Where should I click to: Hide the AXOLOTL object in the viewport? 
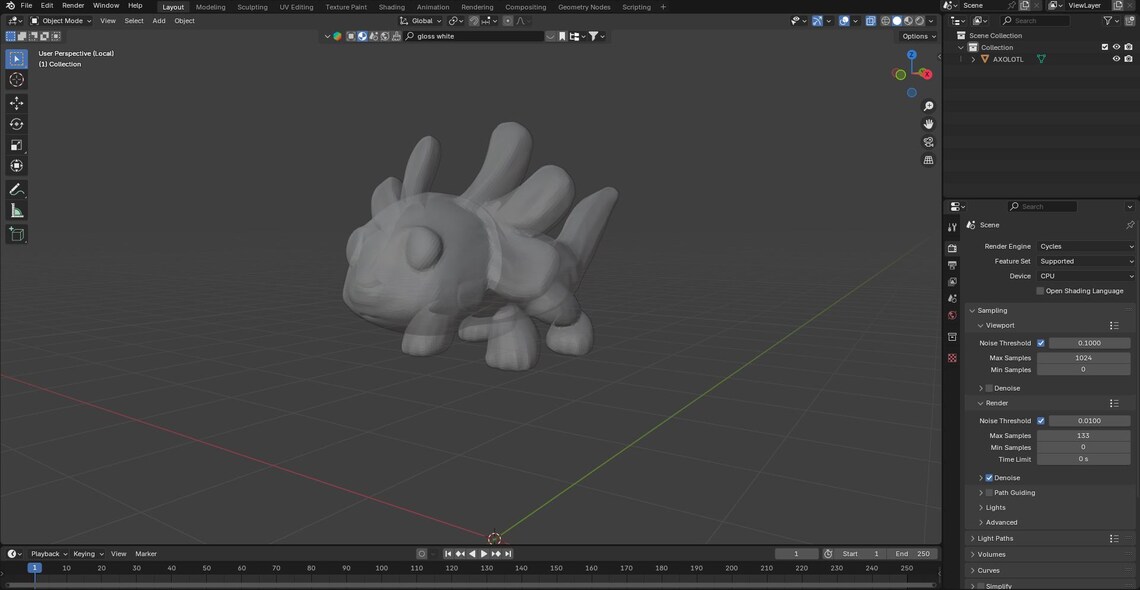[x=1116, y=58]
